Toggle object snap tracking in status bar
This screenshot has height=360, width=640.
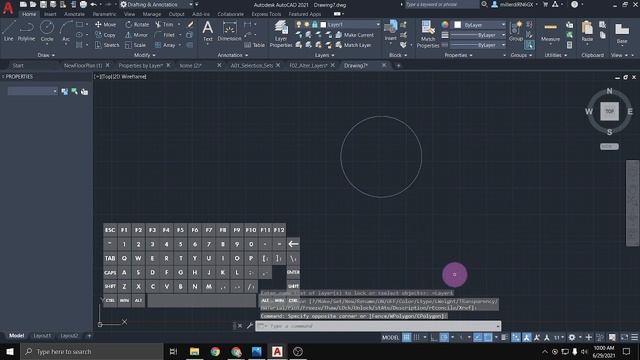[x=478, y=337]
